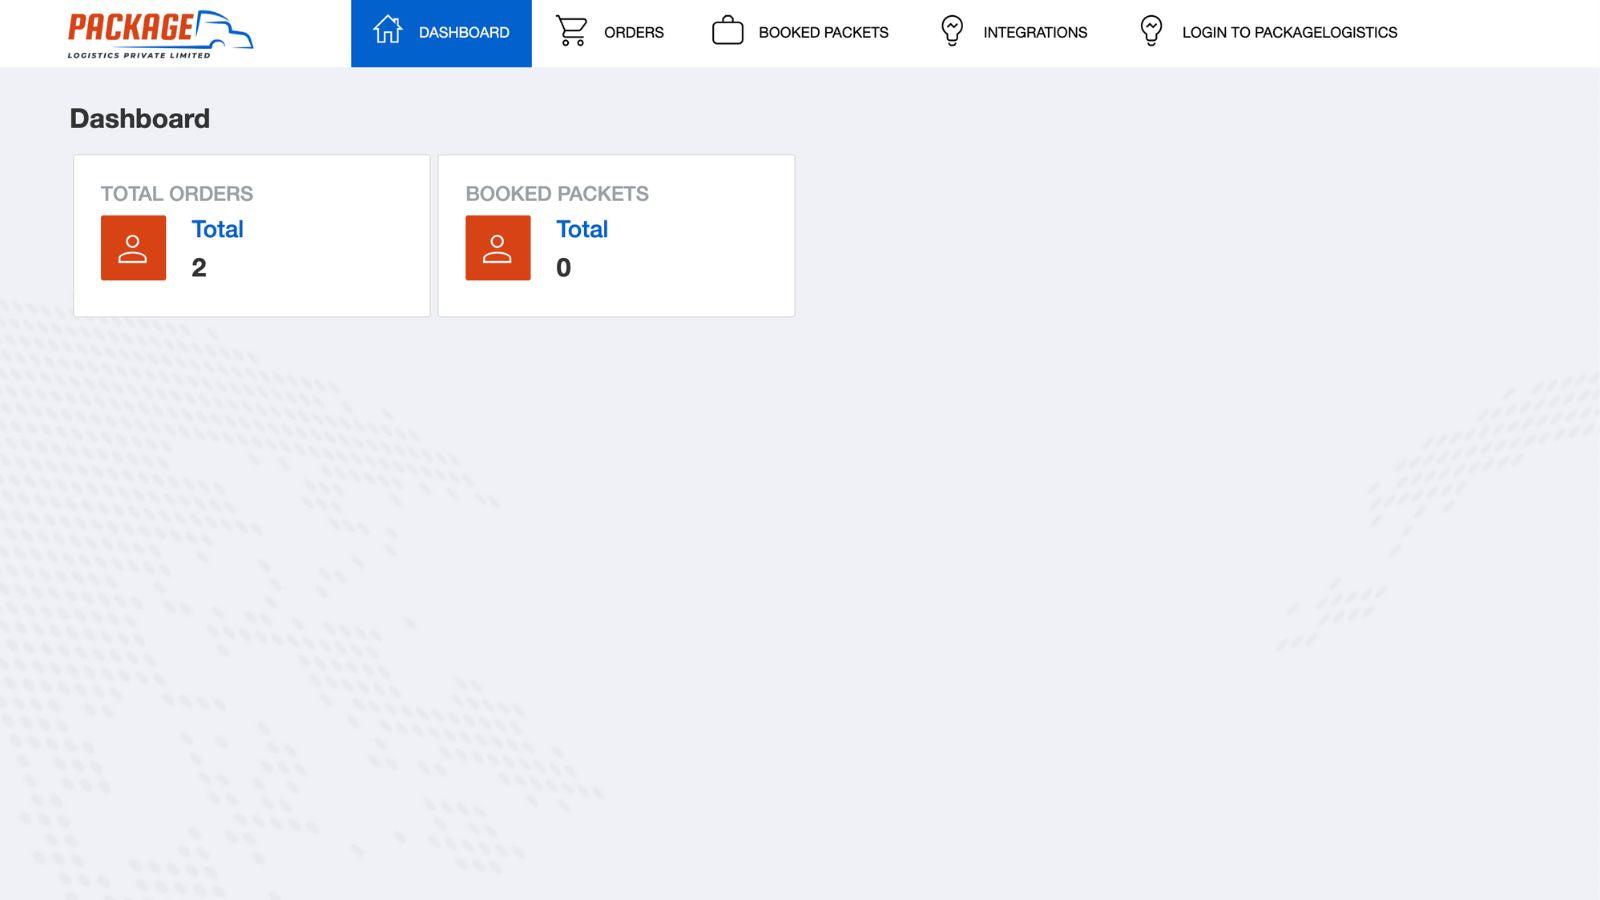Select the Total Orders count showing 2
Screen dimensions: 1600x900
tap(199, 267)
